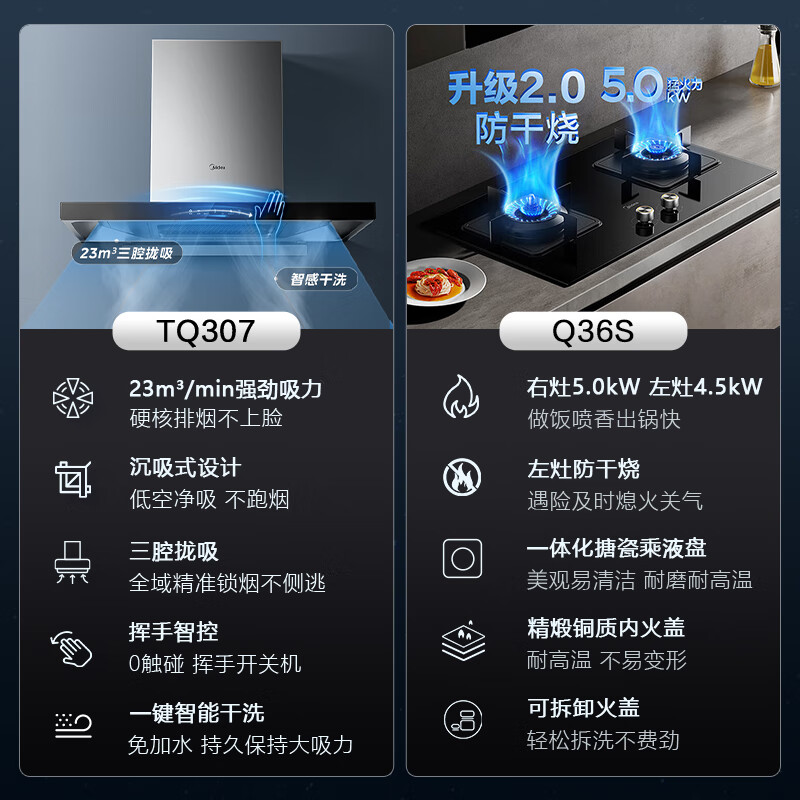The width and height of the screenshot is (800, 800).
Task: Select the crossed-out flame anti-dry-burn icon
Action: 462,477
